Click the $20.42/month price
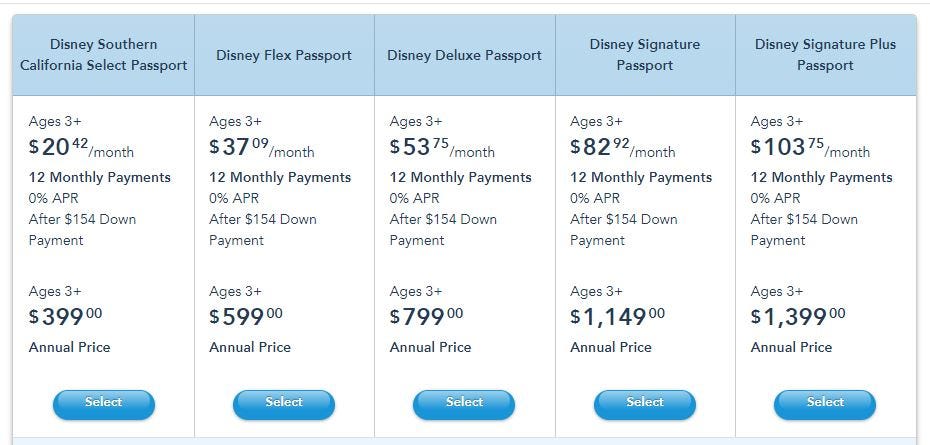 click(81, 148)
